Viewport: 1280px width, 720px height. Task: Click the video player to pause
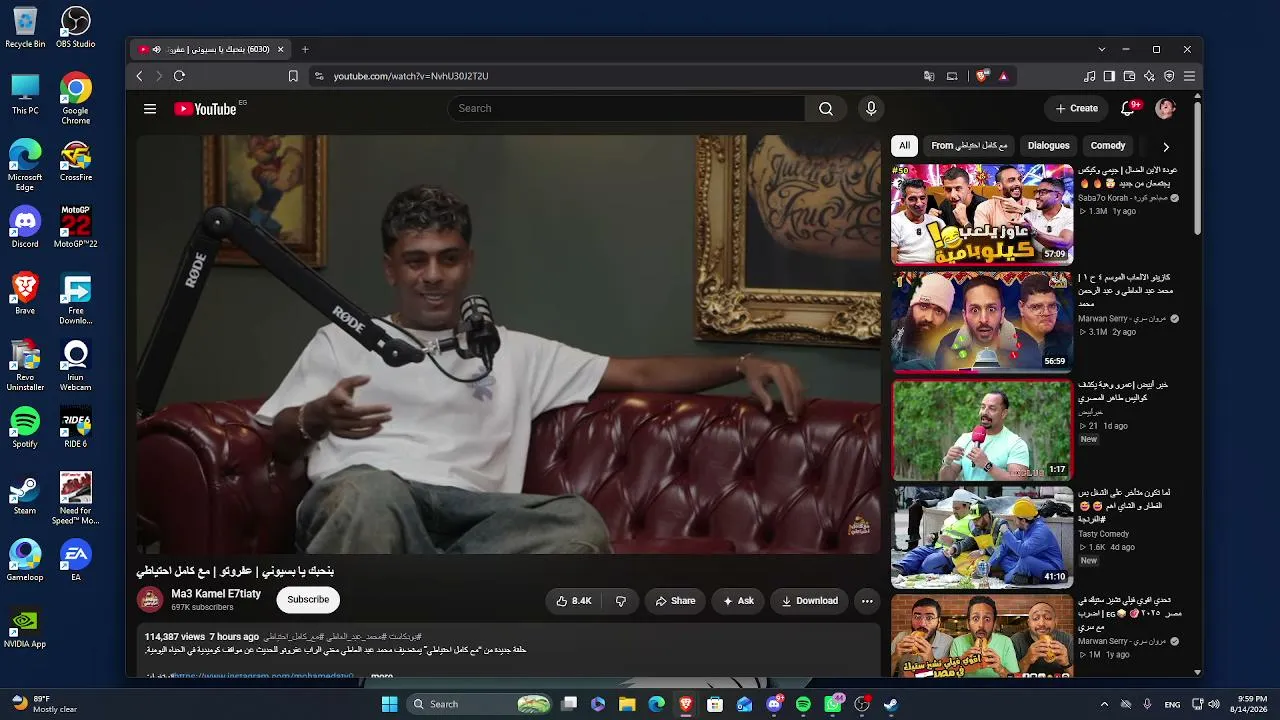[509, 344]
